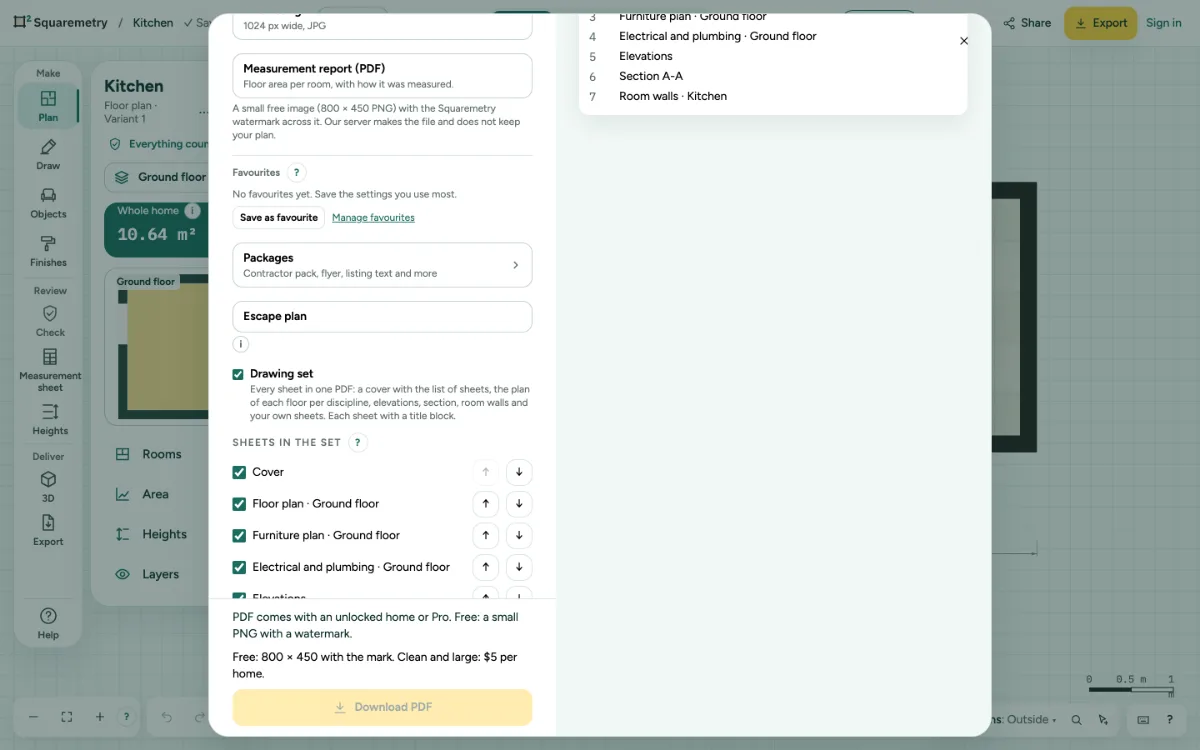Open the Help button in the sidebar
The height and width of the screenshot is (750, 1200).
pyautogui.click(x=48, y=622)
